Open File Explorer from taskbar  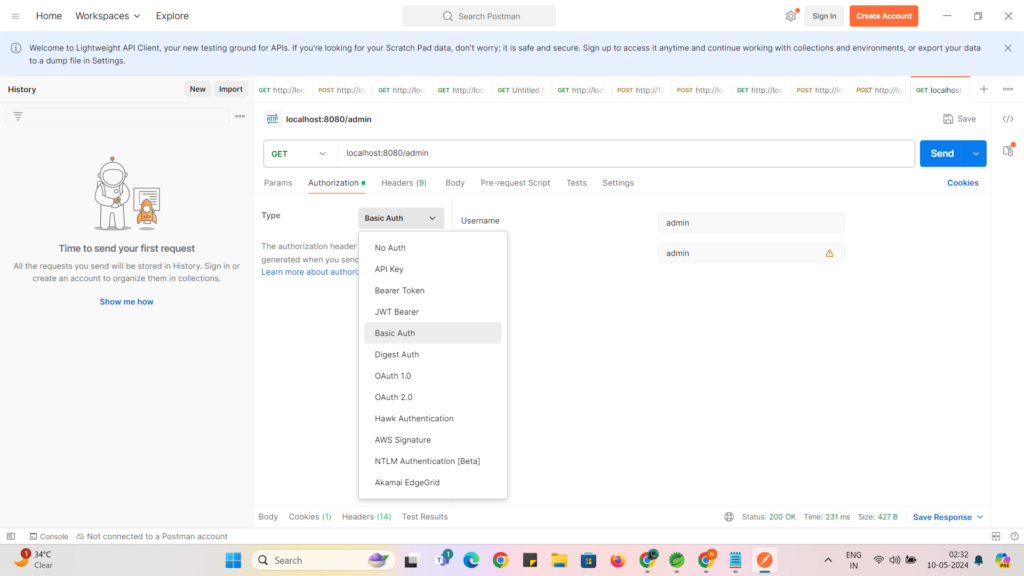tap(559, 560)
